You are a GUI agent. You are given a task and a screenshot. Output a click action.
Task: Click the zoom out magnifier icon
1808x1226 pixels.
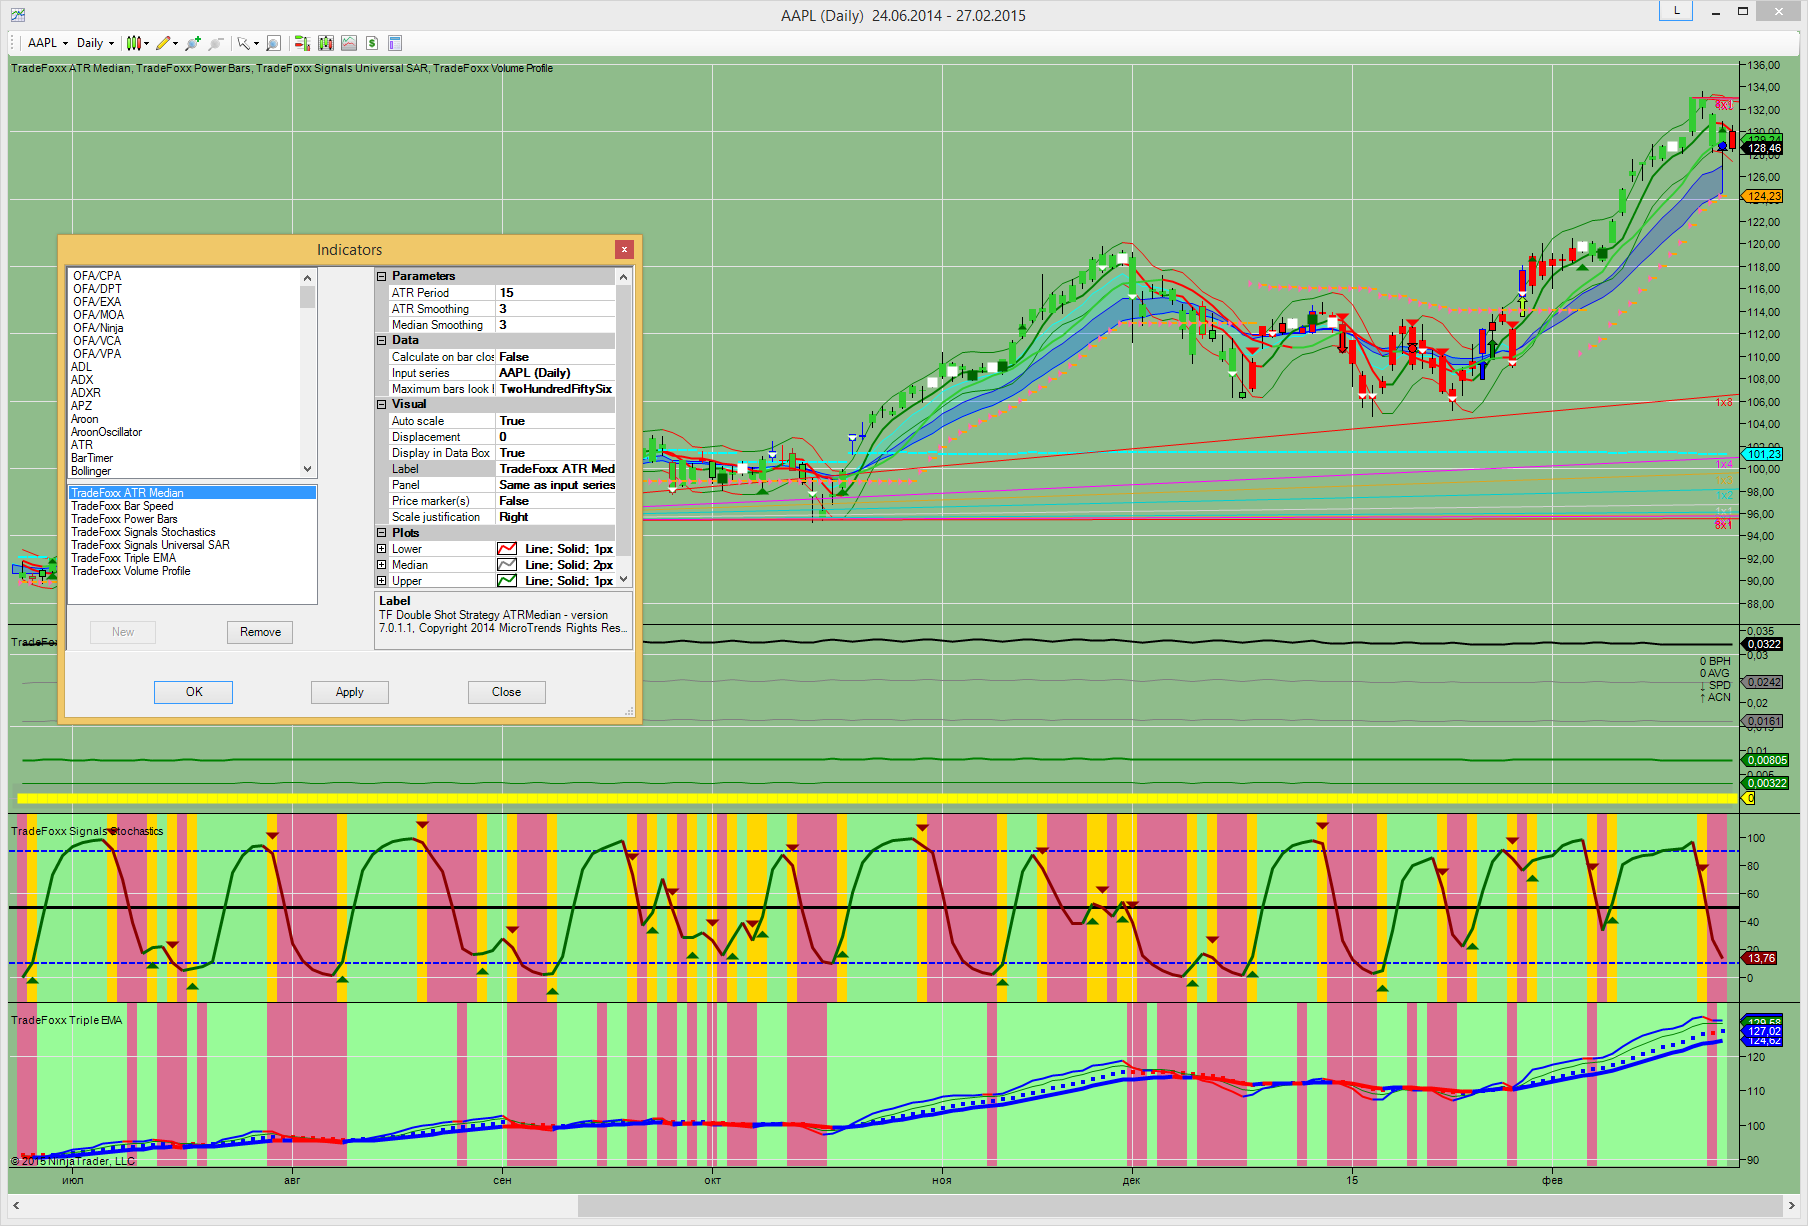point(215,43)
